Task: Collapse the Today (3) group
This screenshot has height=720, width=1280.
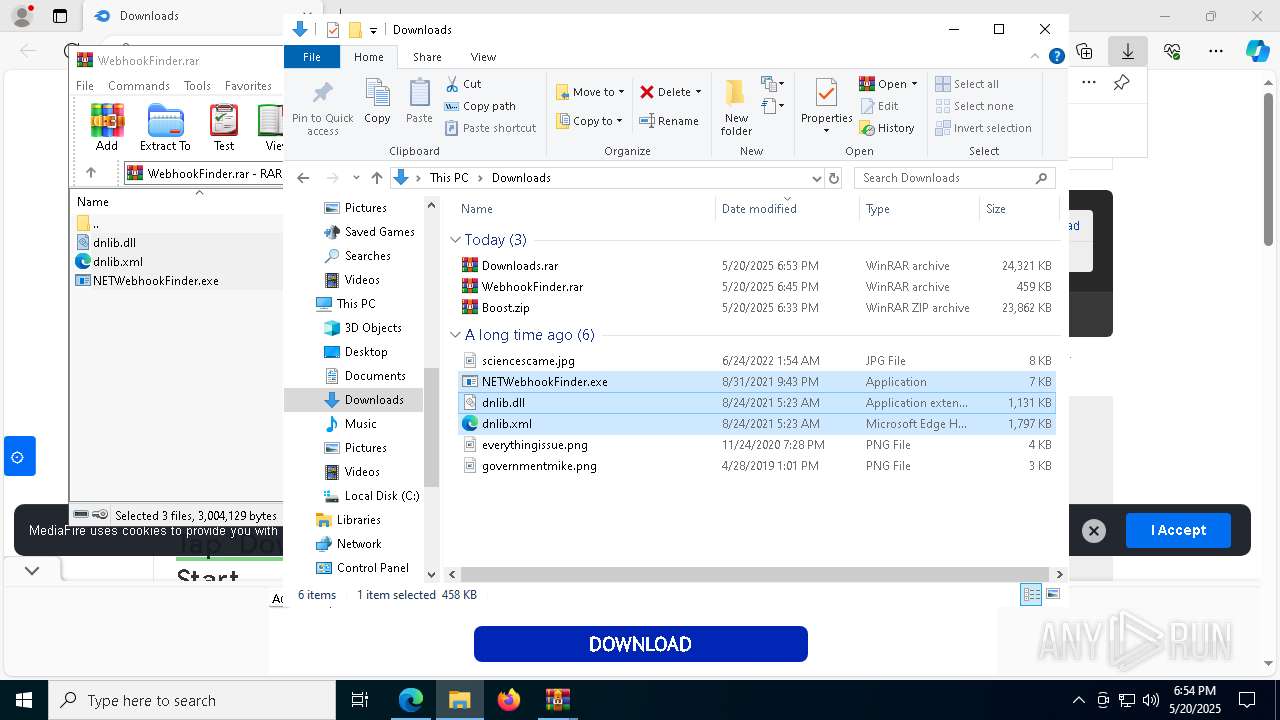Action: click(x=455, y=240)
